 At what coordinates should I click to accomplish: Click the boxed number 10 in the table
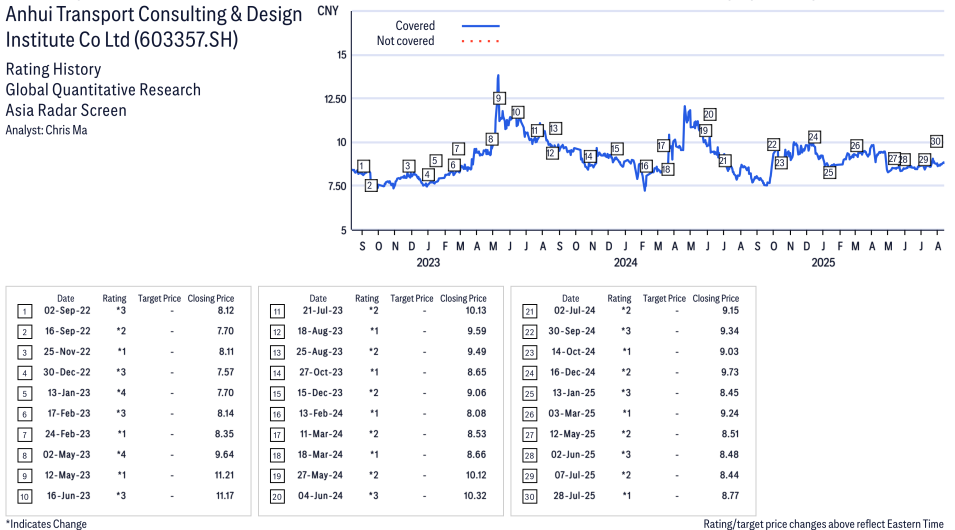coord(24,496)
